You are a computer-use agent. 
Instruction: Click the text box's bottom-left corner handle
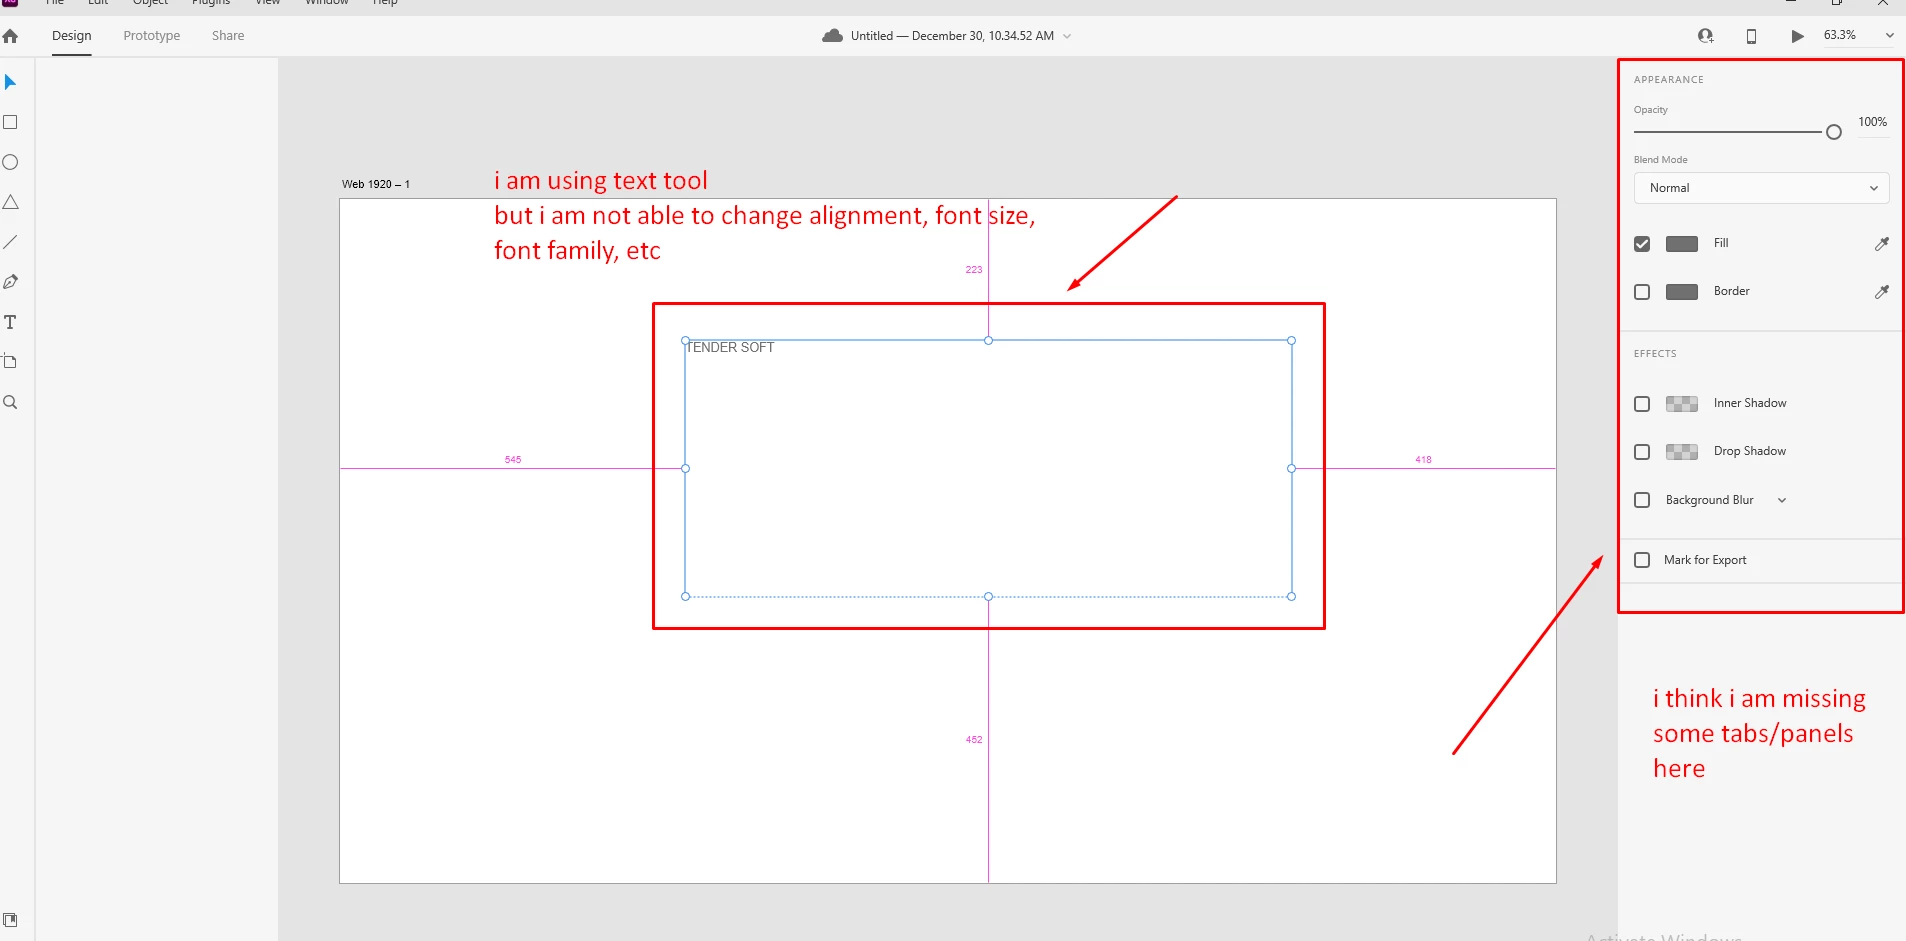[x=685, y=596]
